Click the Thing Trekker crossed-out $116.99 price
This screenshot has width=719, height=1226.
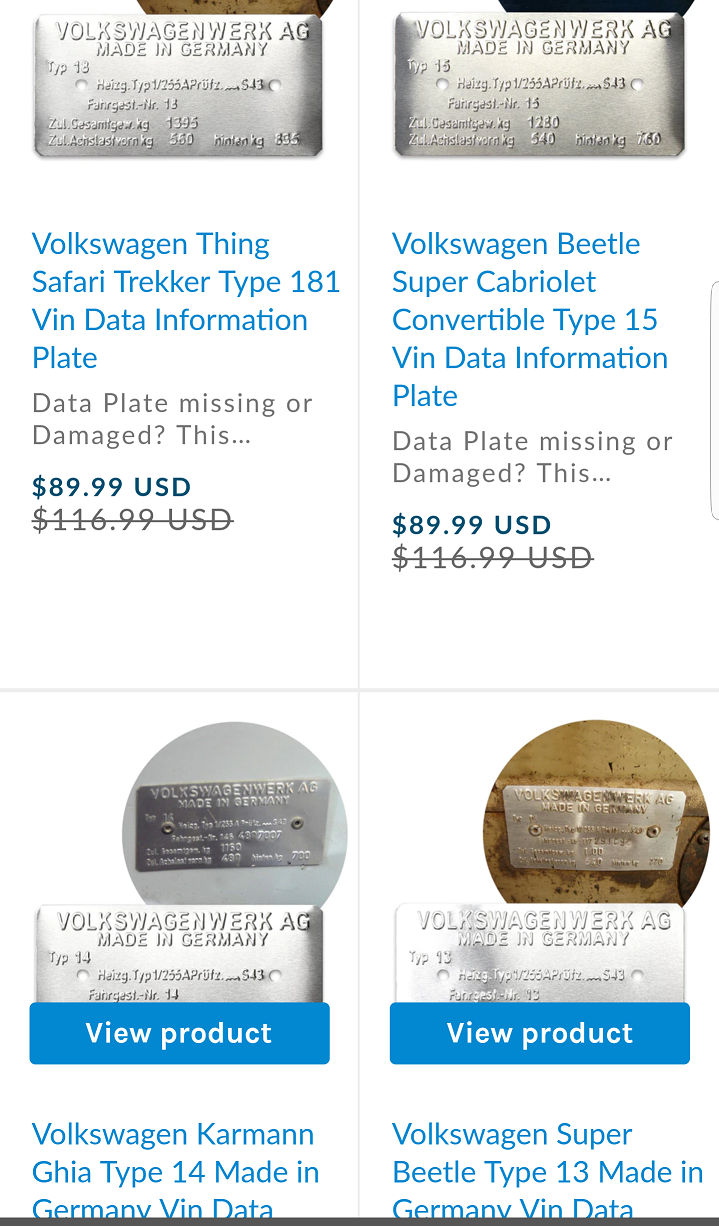132,520
